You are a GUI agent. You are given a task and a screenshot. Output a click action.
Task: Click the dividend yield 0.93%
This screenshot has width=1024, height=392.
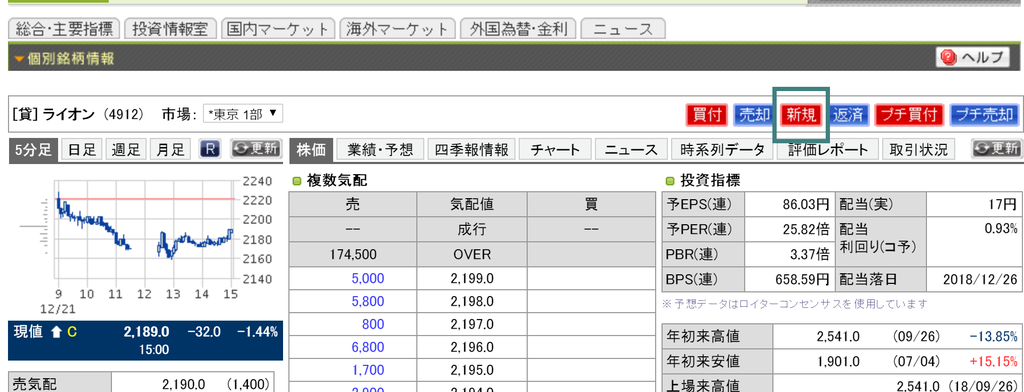(1000, 229)
